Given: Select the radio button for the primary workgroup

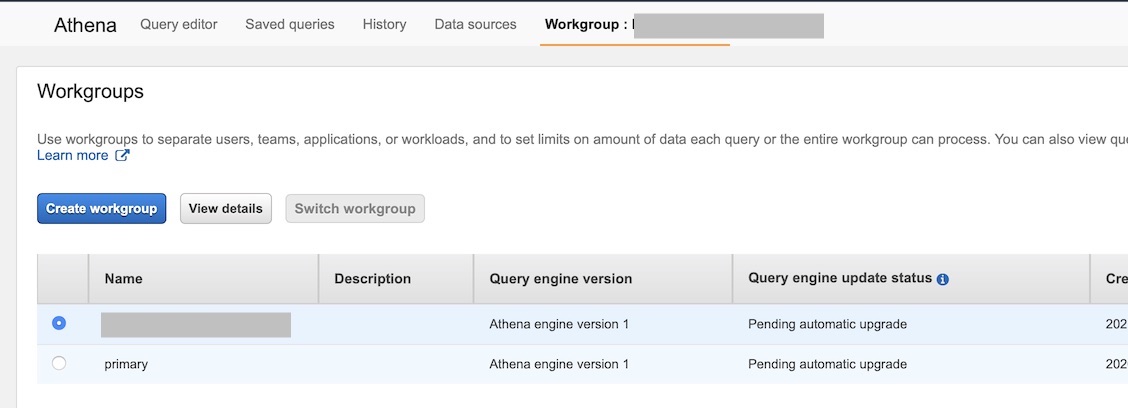Looking at the screenshot, I should pyautogui.click(x=59, y=363).
